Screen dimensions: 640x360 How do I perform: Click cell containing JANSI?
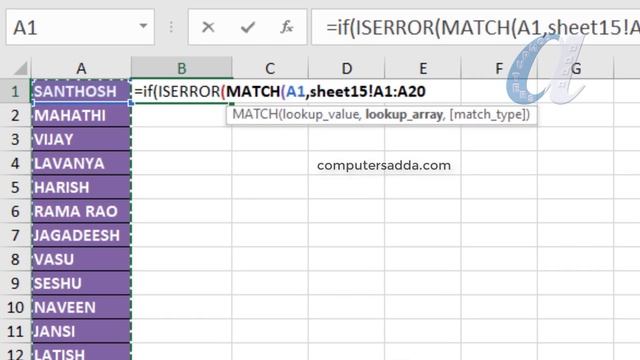click(x=81, y=331)
